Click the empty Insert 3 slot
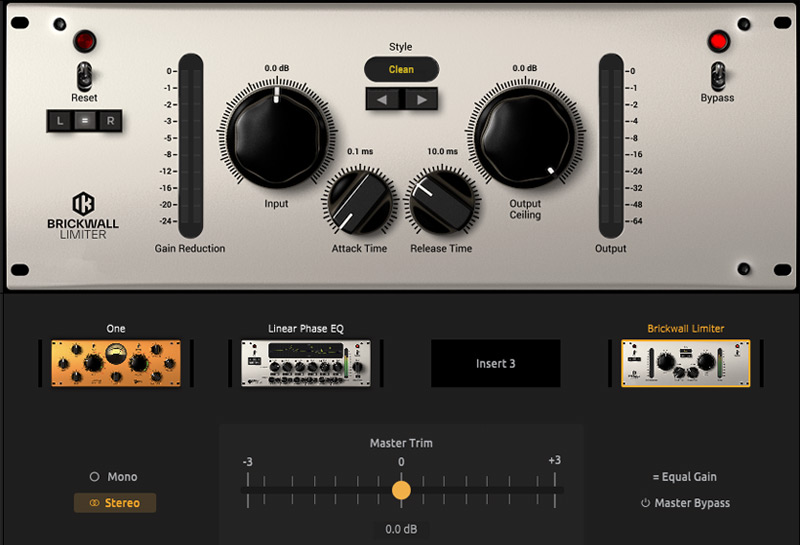The height and width of the screenshot is (545, 800). point(496,363)
